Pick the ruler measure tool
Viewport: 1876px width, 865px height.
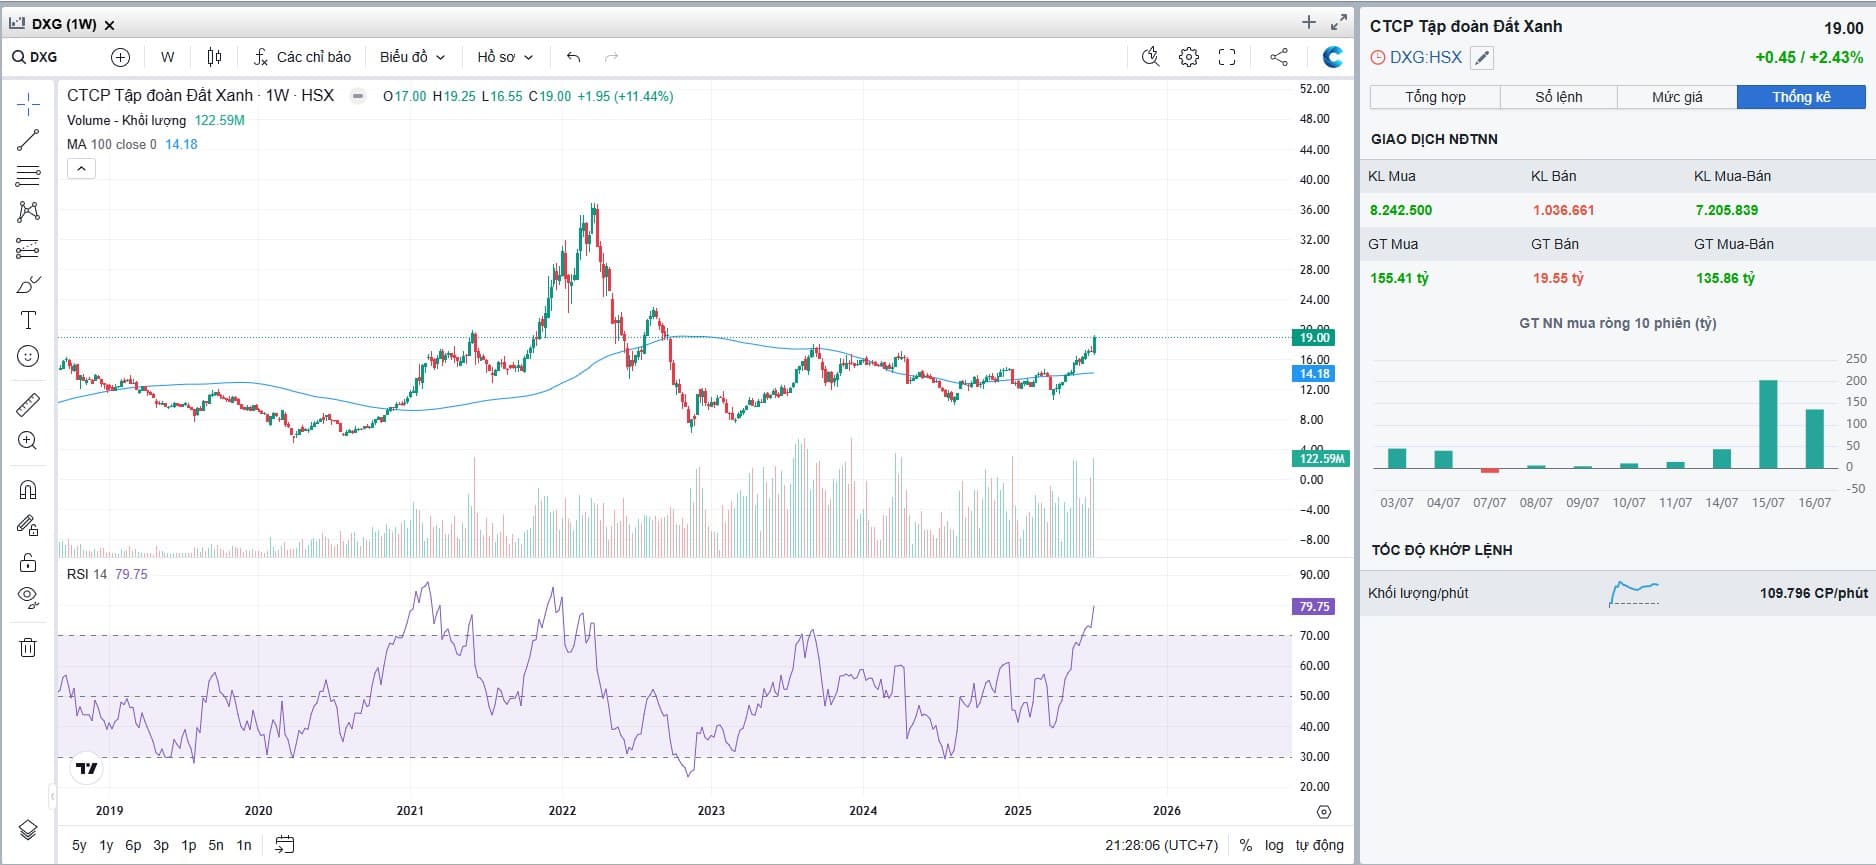28,404
